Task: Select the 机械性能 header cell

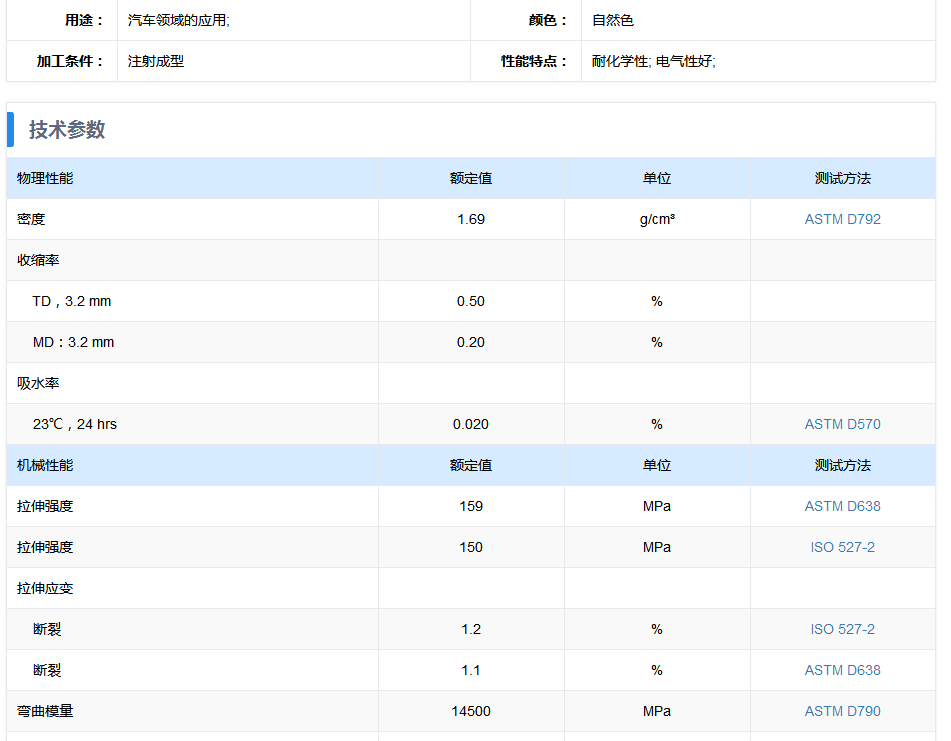Action: [192, 465]
